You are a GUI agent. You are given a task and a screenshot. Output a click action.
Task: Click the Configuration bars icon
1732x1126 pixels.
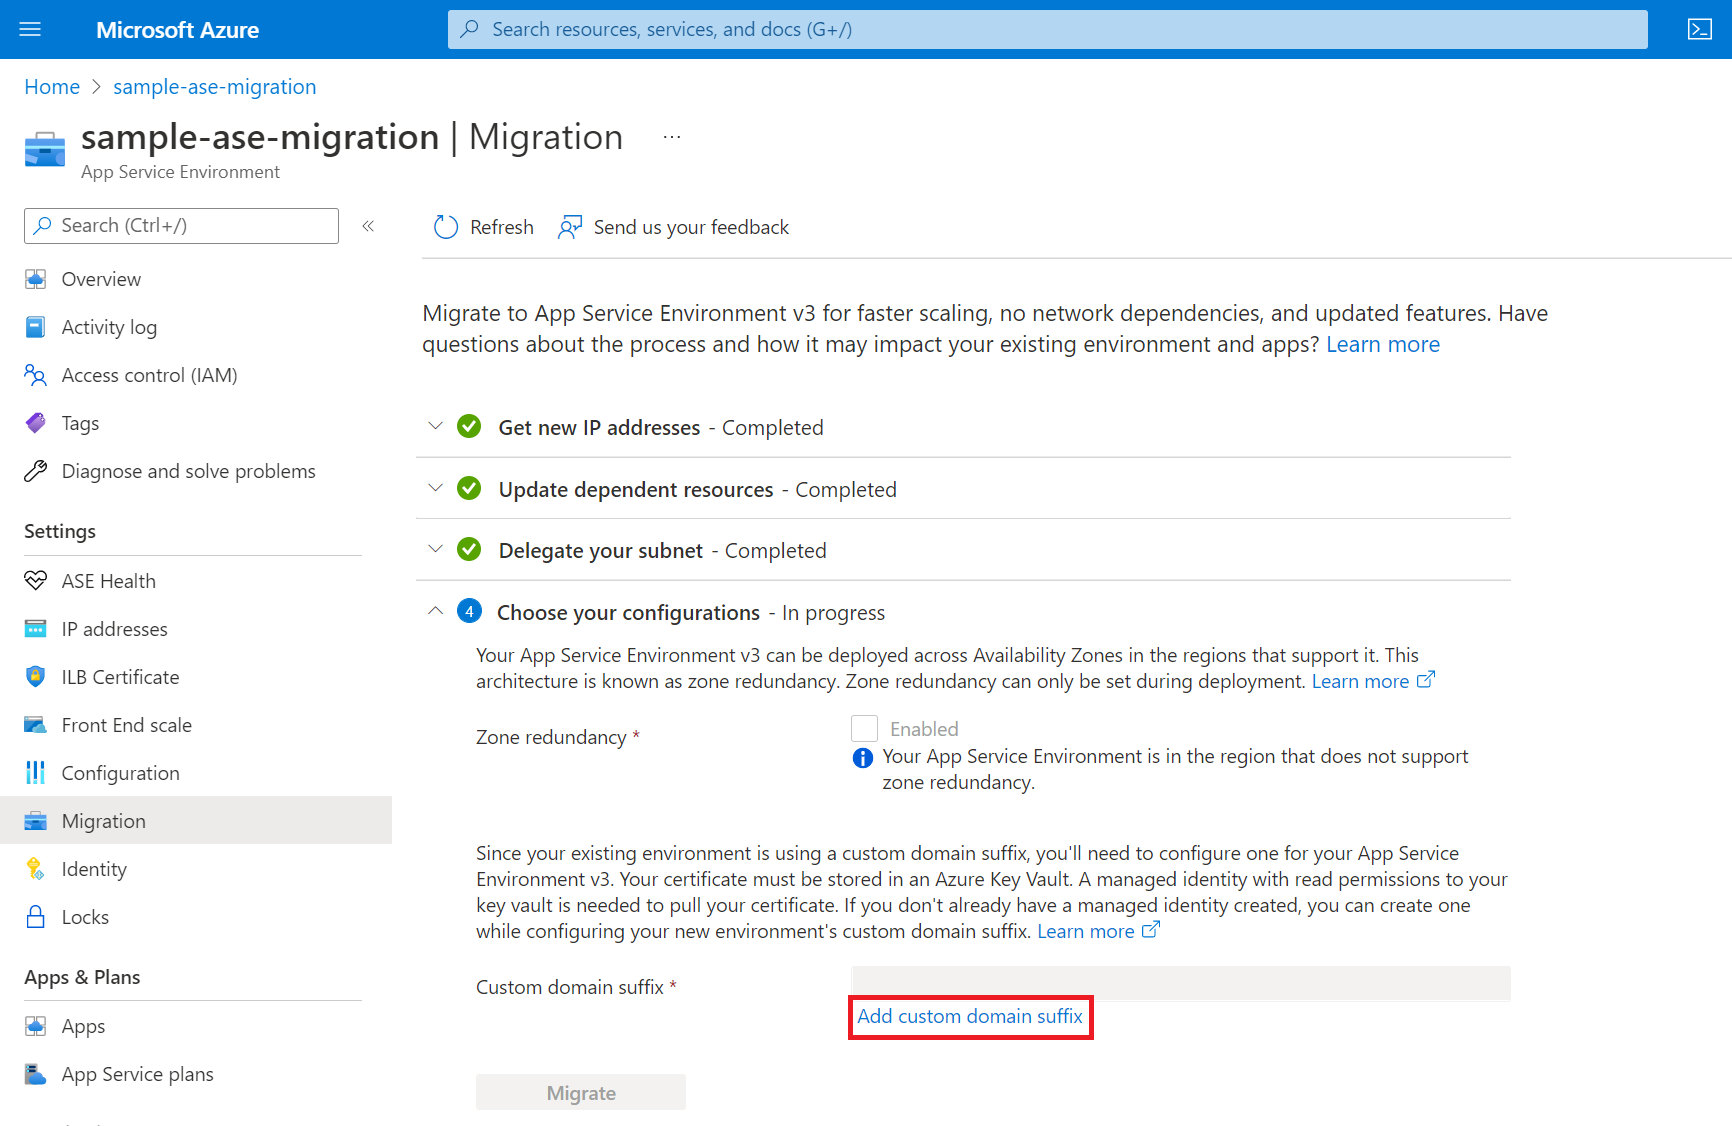coord(36,773)
